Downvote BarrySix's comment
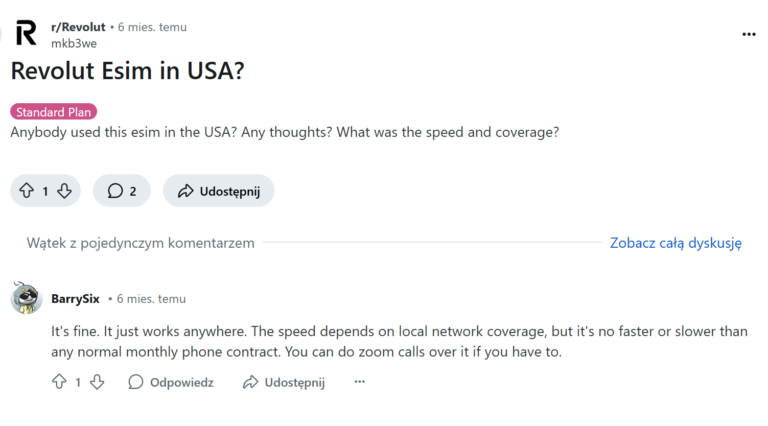This screenshot has width=768, height=426. 97,382
